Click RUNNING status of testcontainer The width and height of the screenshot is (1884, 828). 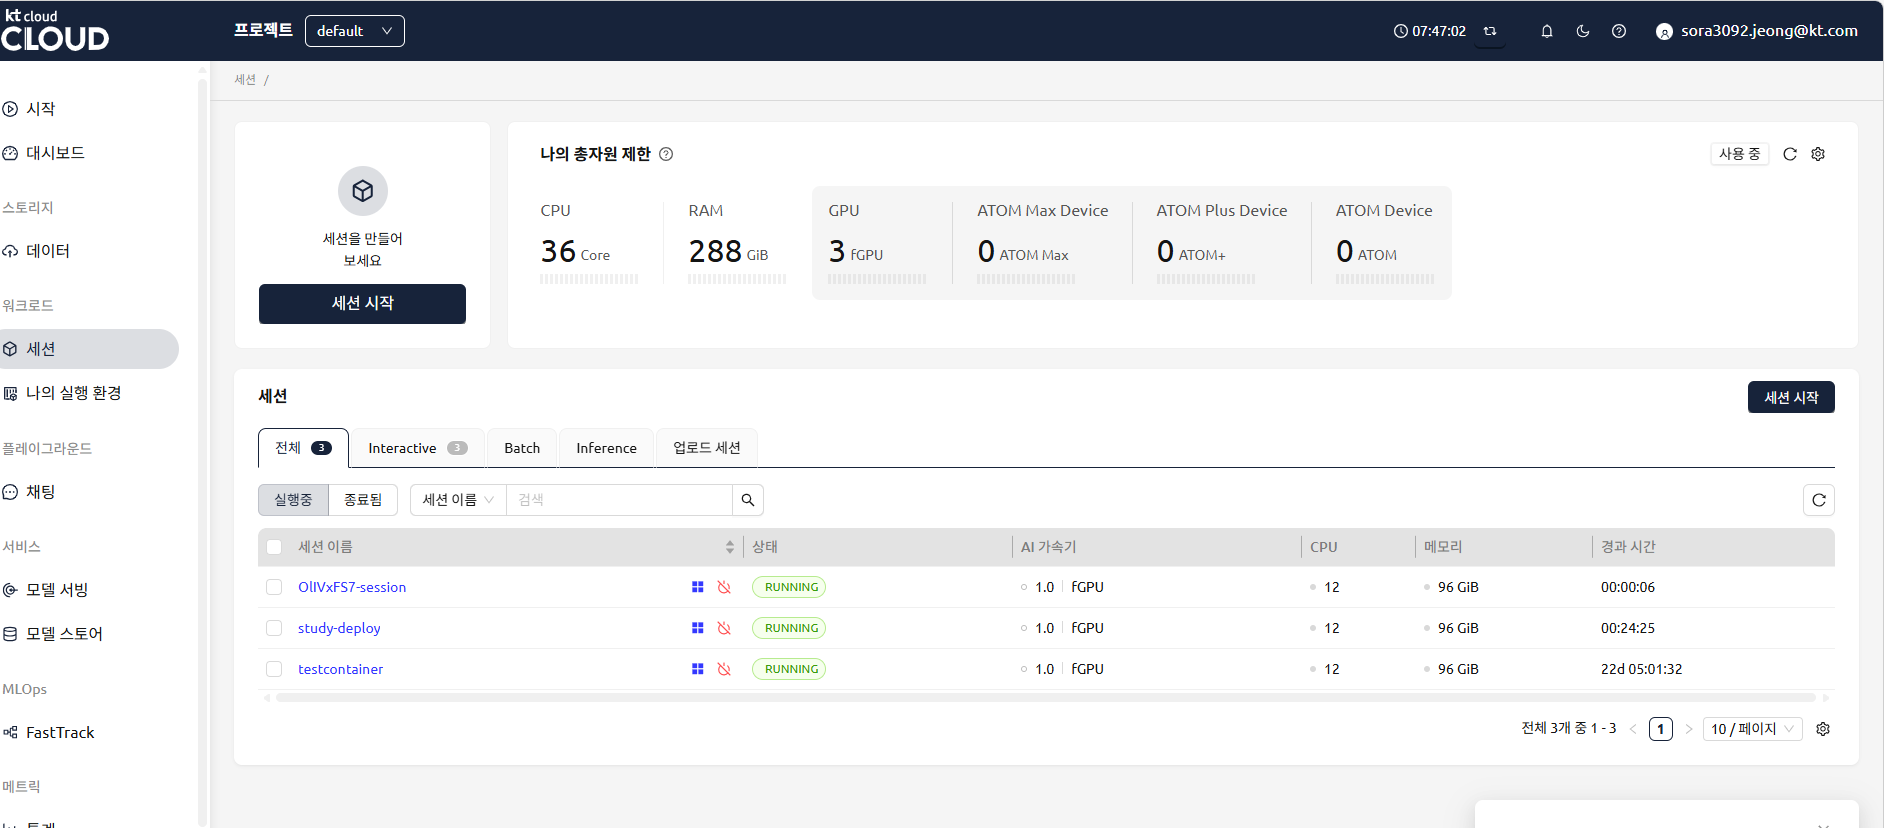pos(789,669)
